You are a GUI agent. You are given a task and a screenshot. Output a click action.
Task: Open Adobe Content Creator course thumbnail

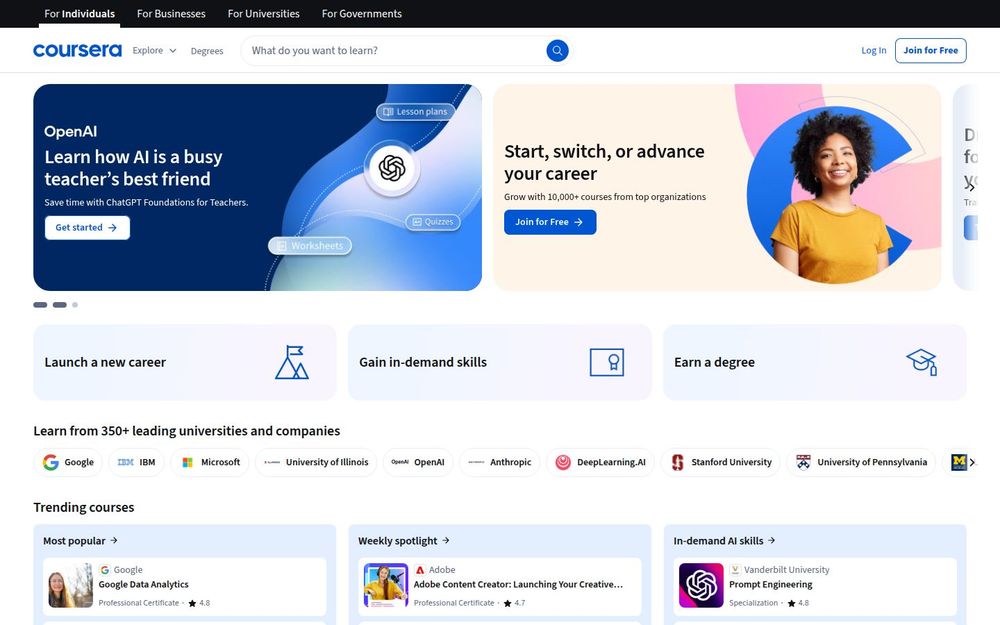(x=386, y=585)
